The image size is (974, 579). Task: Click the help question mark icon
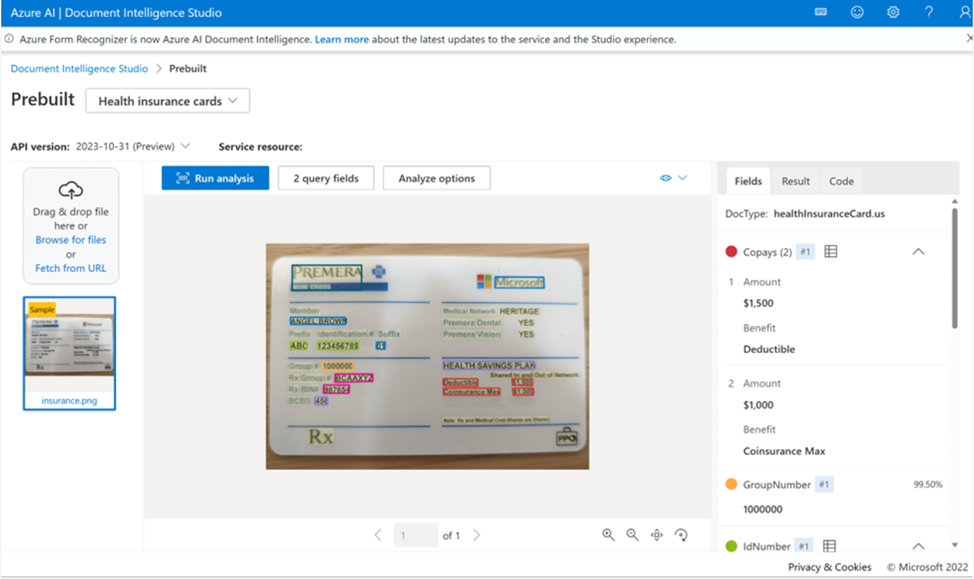point(929,12)
